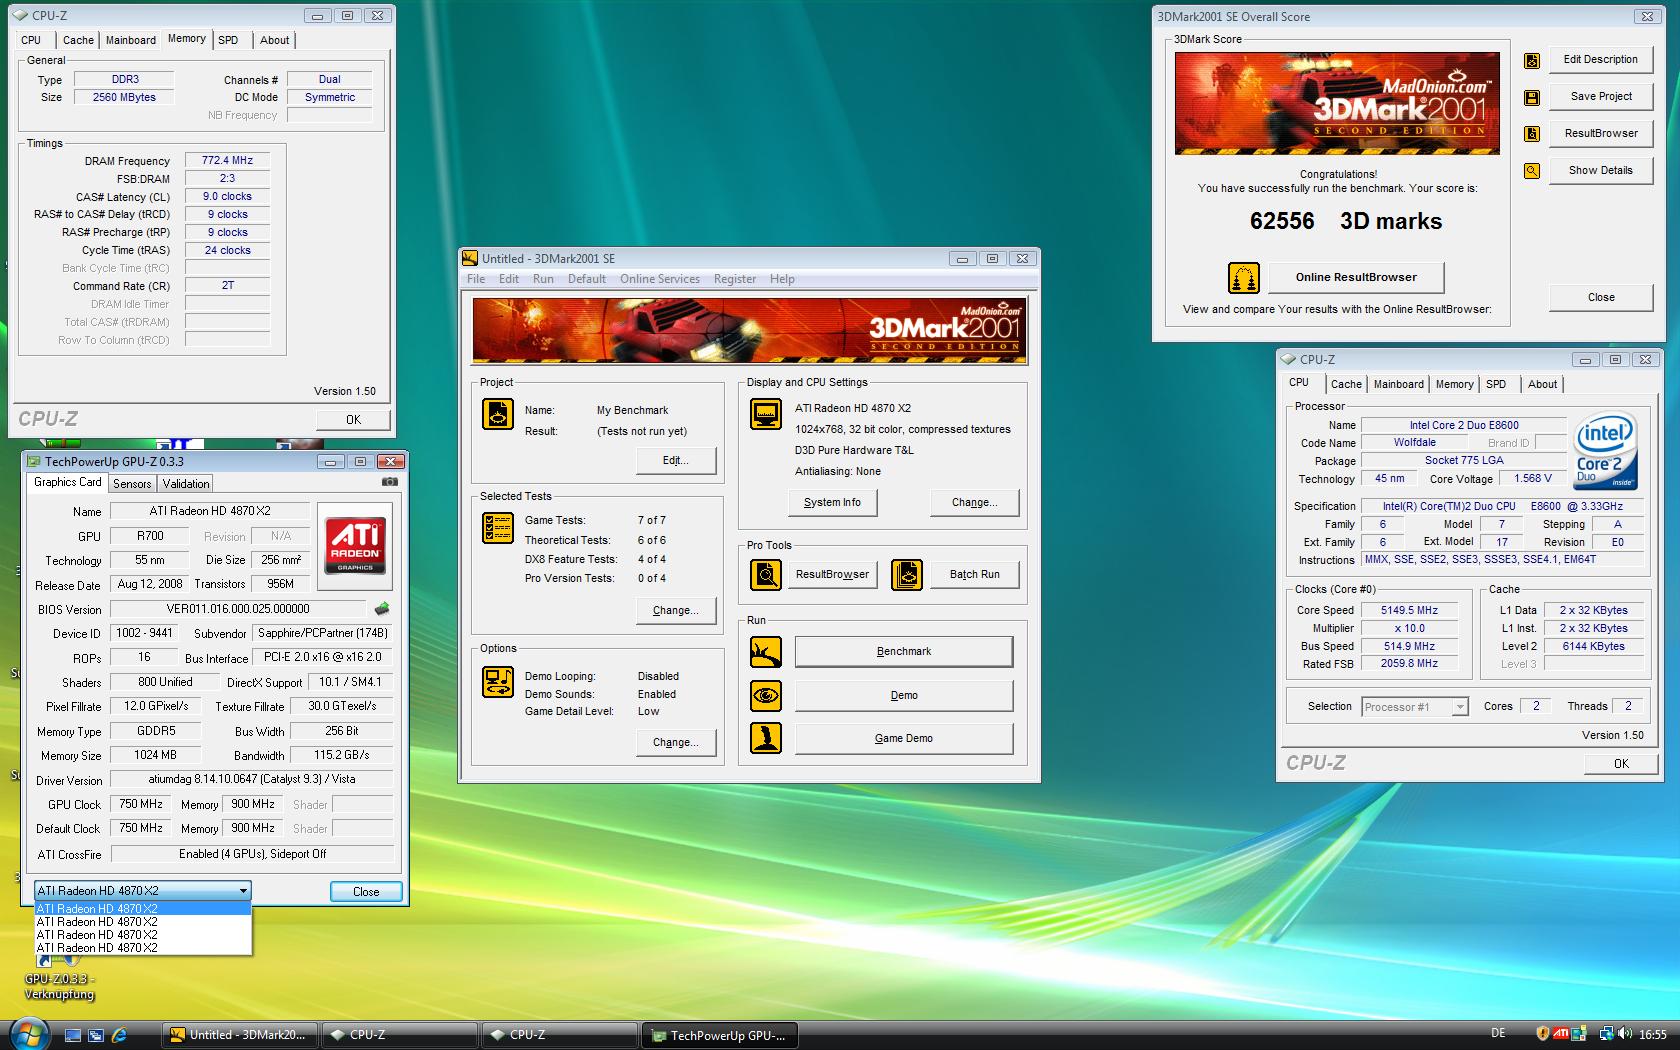Select second ATI Radeon HD 4870 X2 list entry
This screenshot has height=1050, width=1680.
click(142, 922)
